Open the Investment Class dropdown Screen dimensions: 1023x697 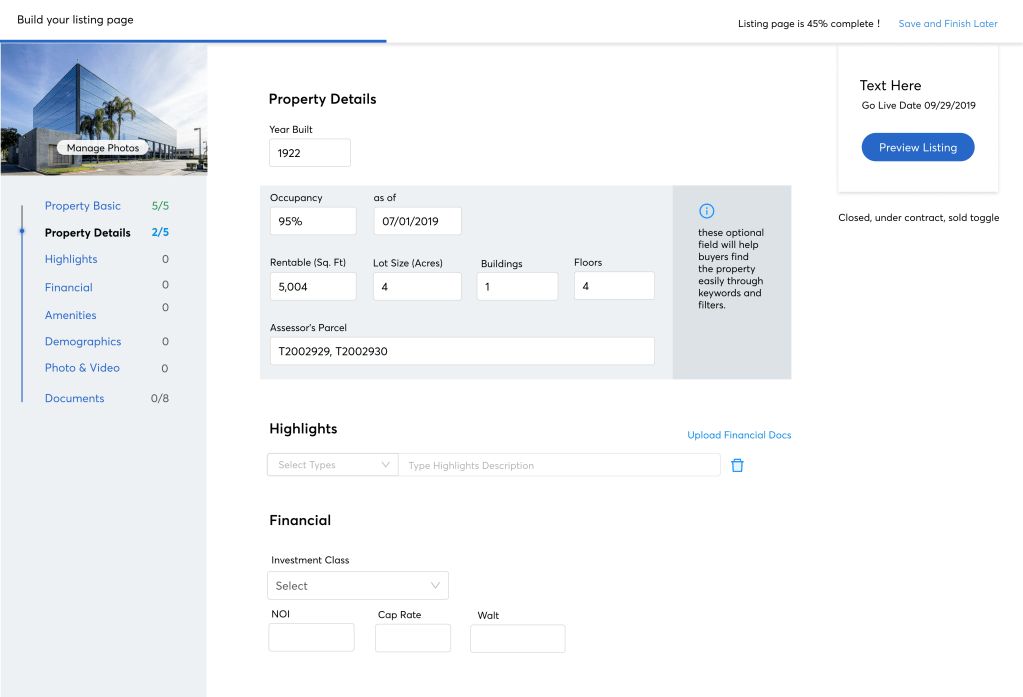point(358,586)
